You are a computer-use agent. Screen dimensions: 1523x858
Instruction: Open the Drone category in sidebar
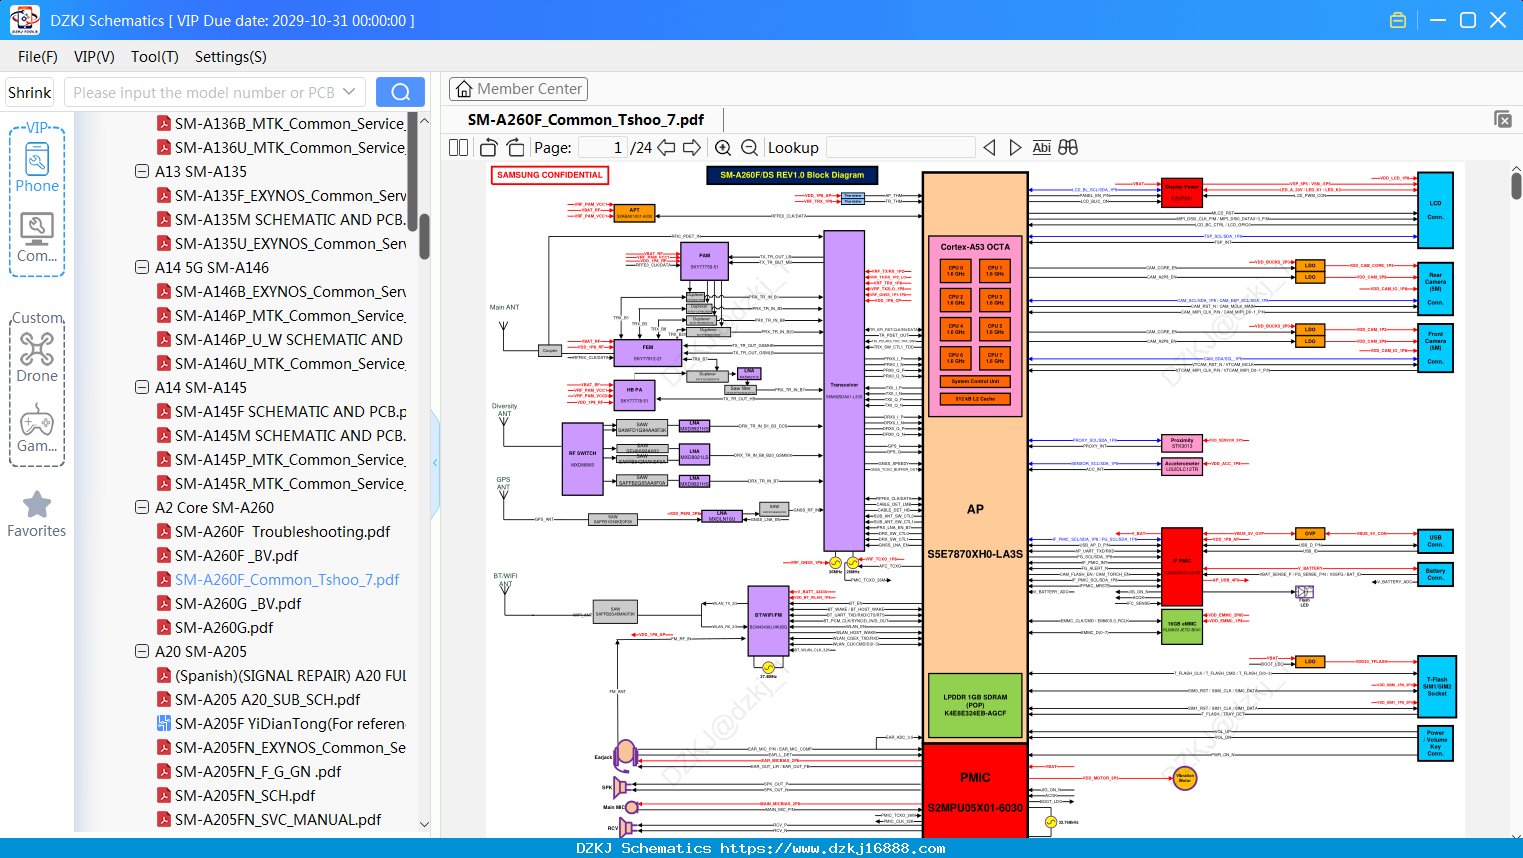pos(37,357)
